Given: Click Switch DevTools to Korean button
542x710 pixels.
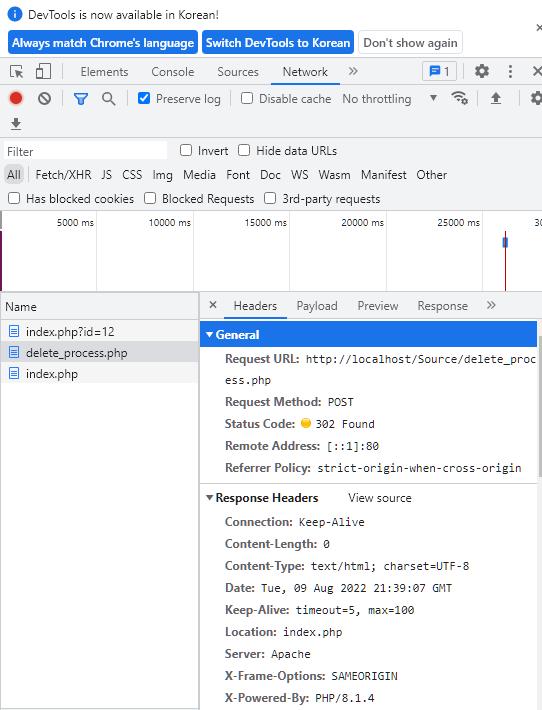Looking at the screenshot, I should (x=278, y=43).
